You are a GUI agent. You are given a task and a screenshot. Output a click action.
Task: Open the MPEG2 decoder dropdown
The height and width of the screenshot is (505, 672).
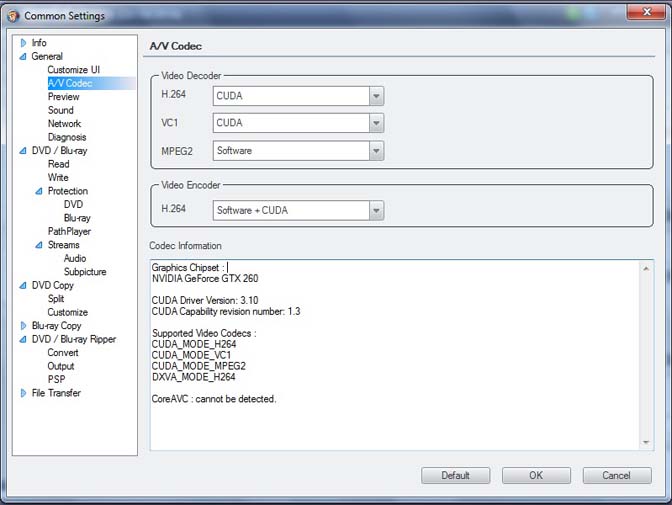coord(376,151)
